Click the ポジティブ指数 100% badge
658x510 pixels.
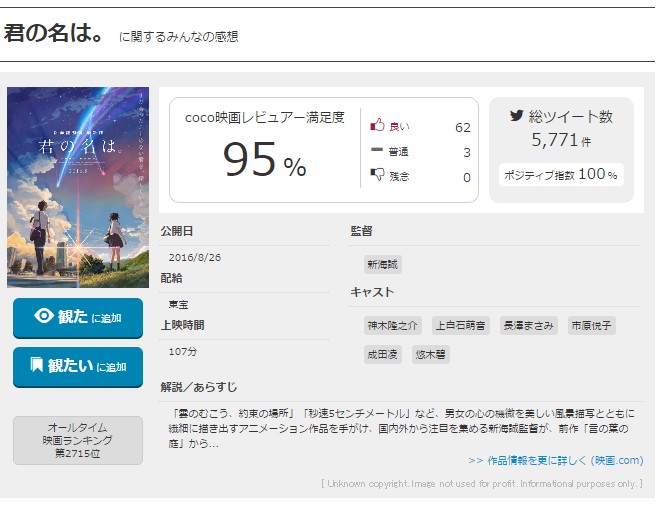coord(561,174)
